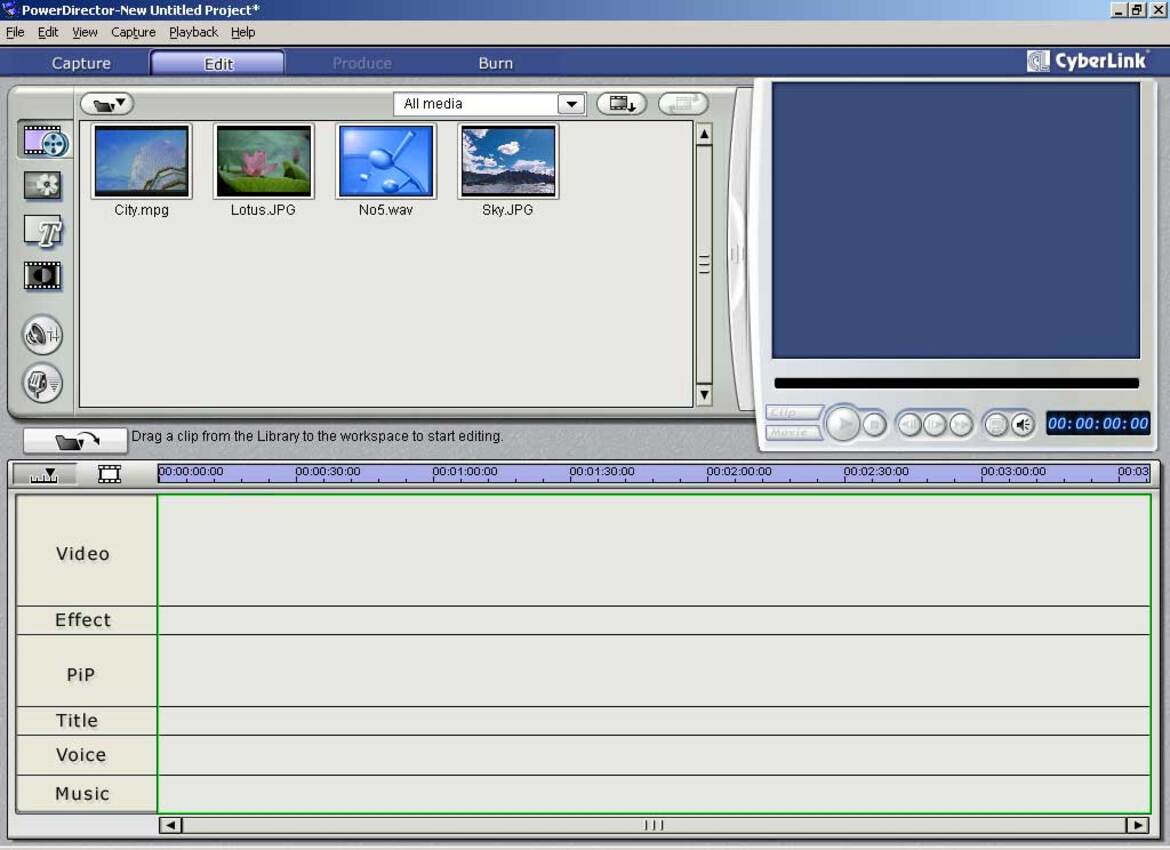Open the Capture menu
This screenshot has width=1170, height=850.
tap(133, 32)
